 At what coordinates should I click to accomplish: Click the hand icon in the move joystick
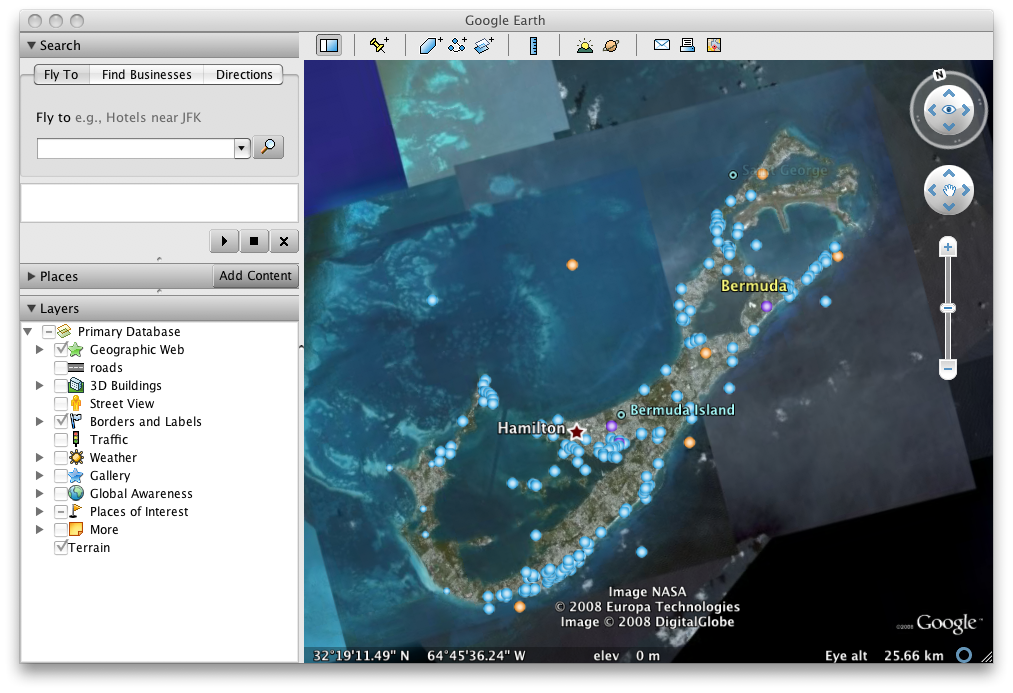pyautogui.click(x=948, y=190)
